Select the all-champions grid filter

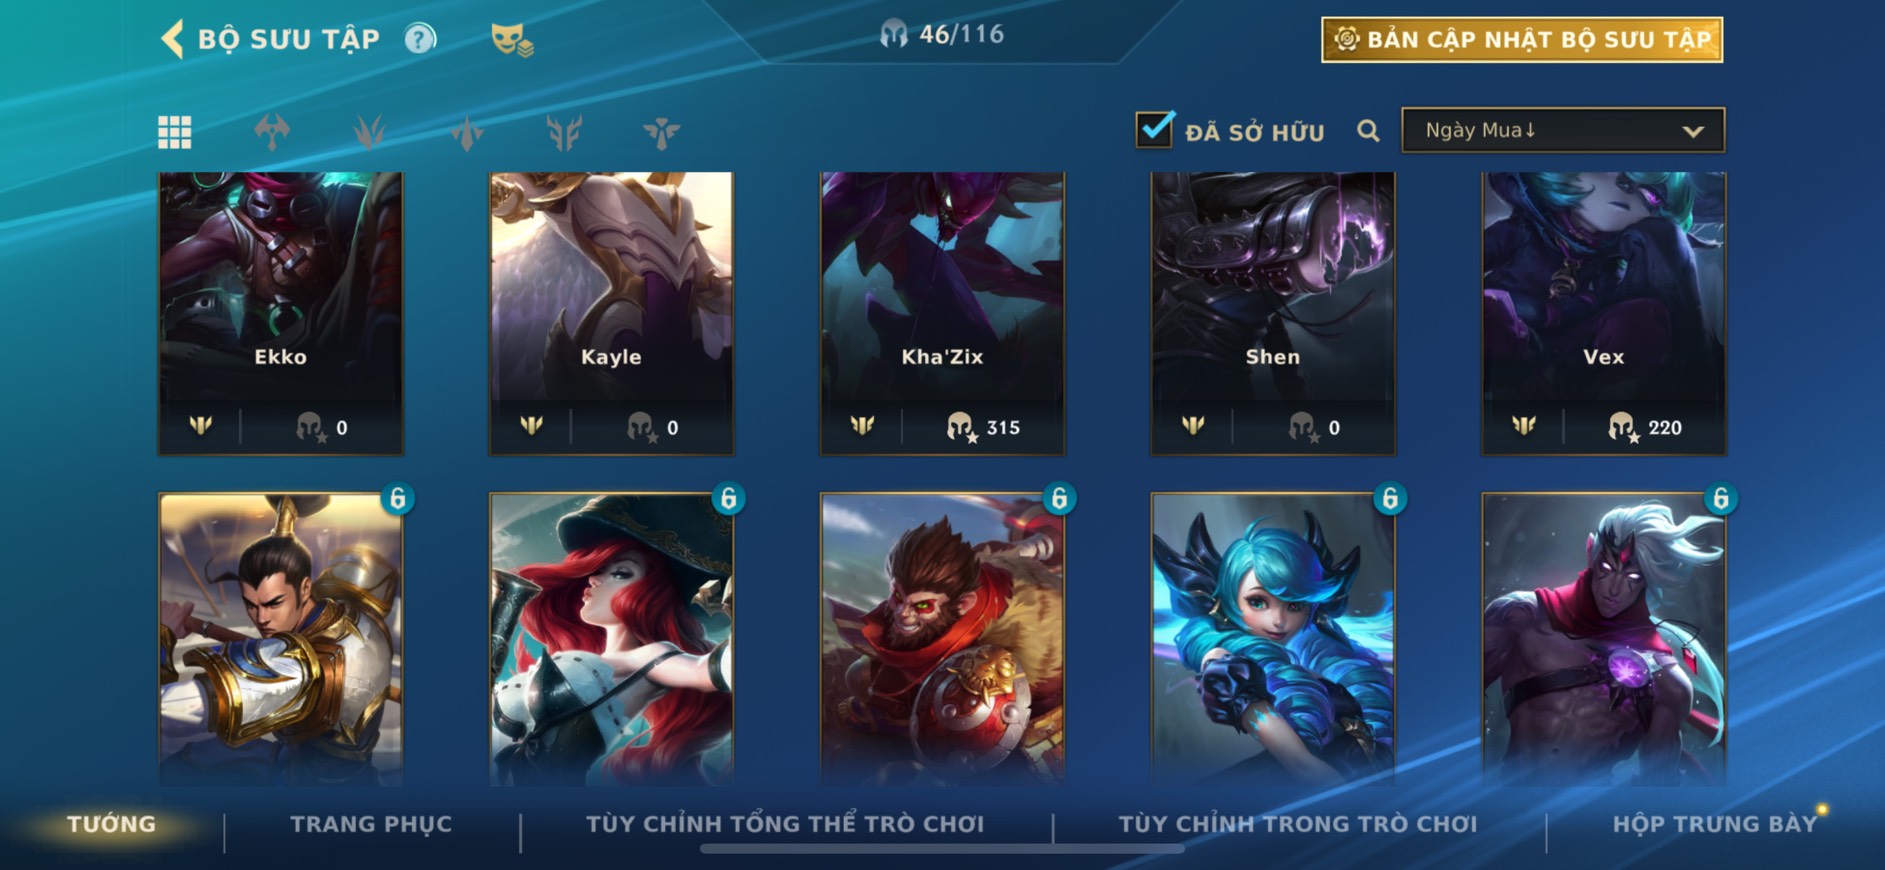175,132
